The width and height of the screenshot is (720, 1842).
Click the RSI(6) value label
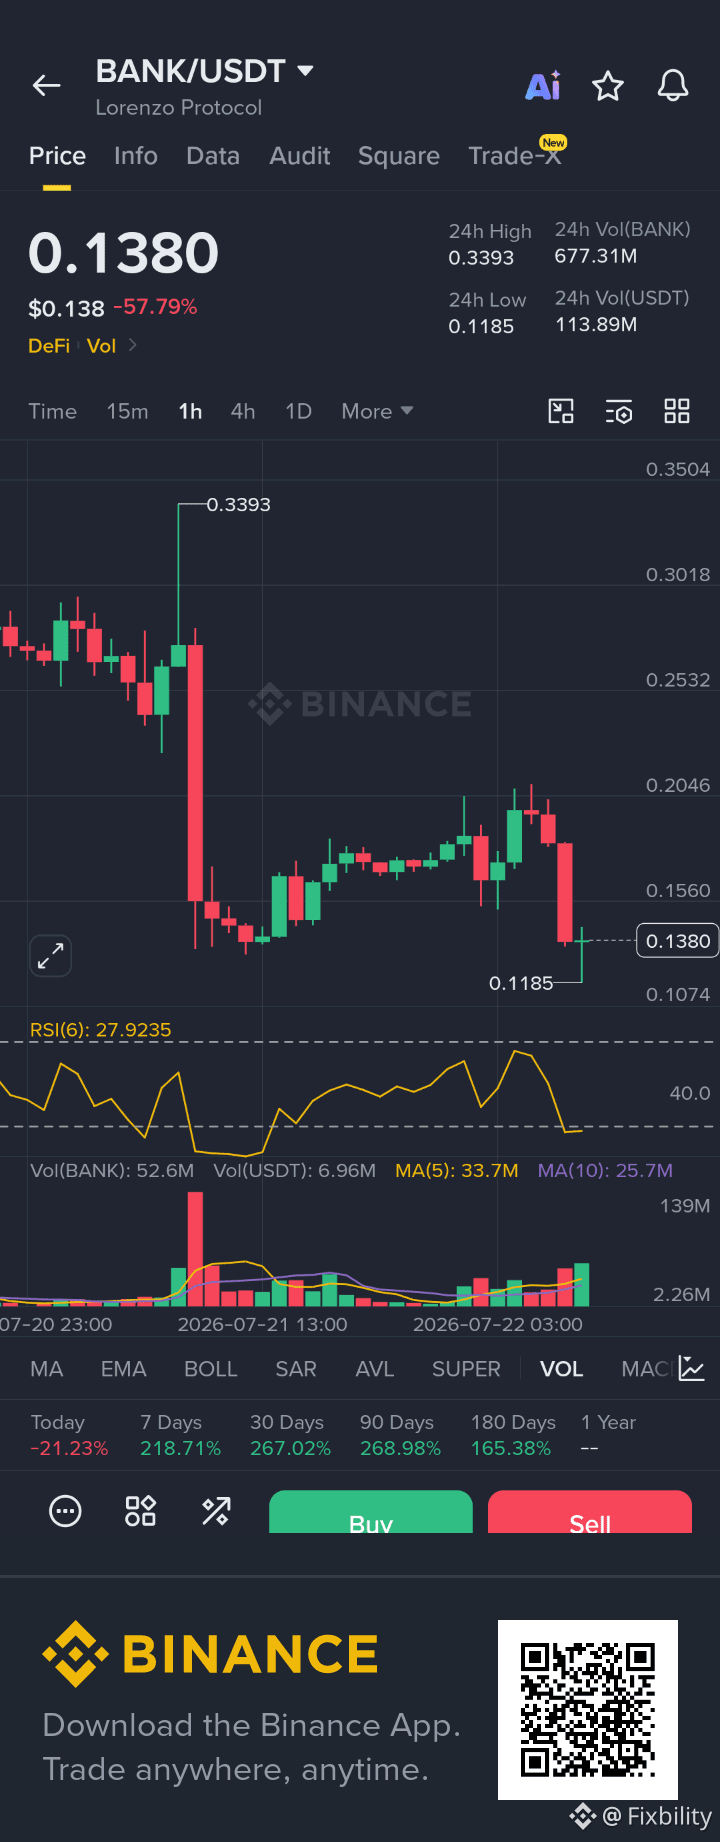[x=100, y=1030]
